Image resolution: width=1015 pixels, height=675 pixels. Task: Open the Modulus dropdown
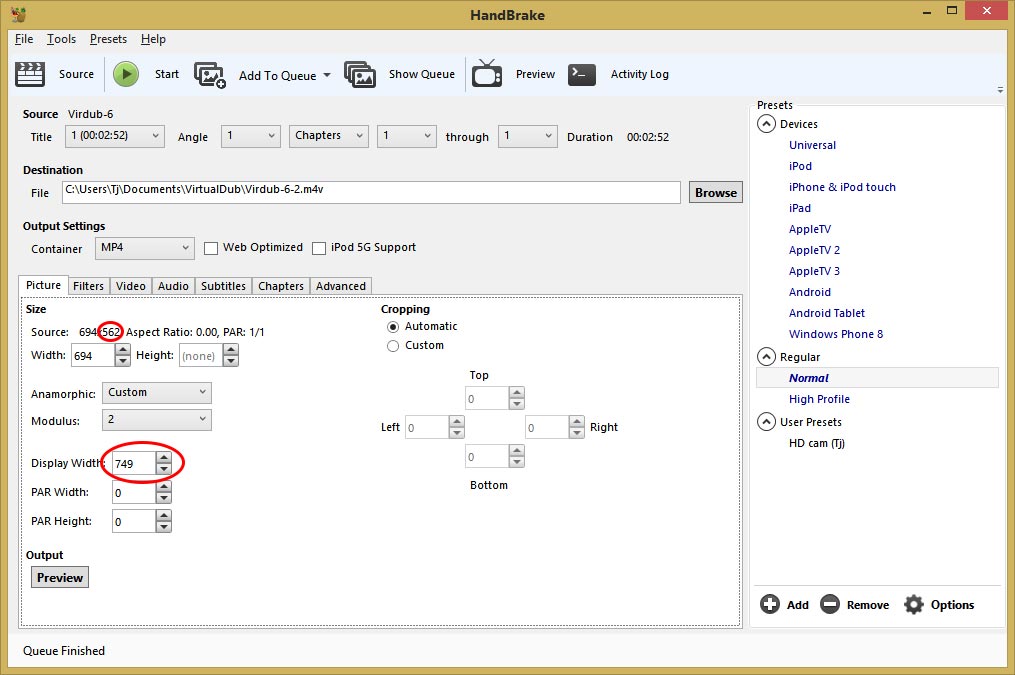point(157,420)
